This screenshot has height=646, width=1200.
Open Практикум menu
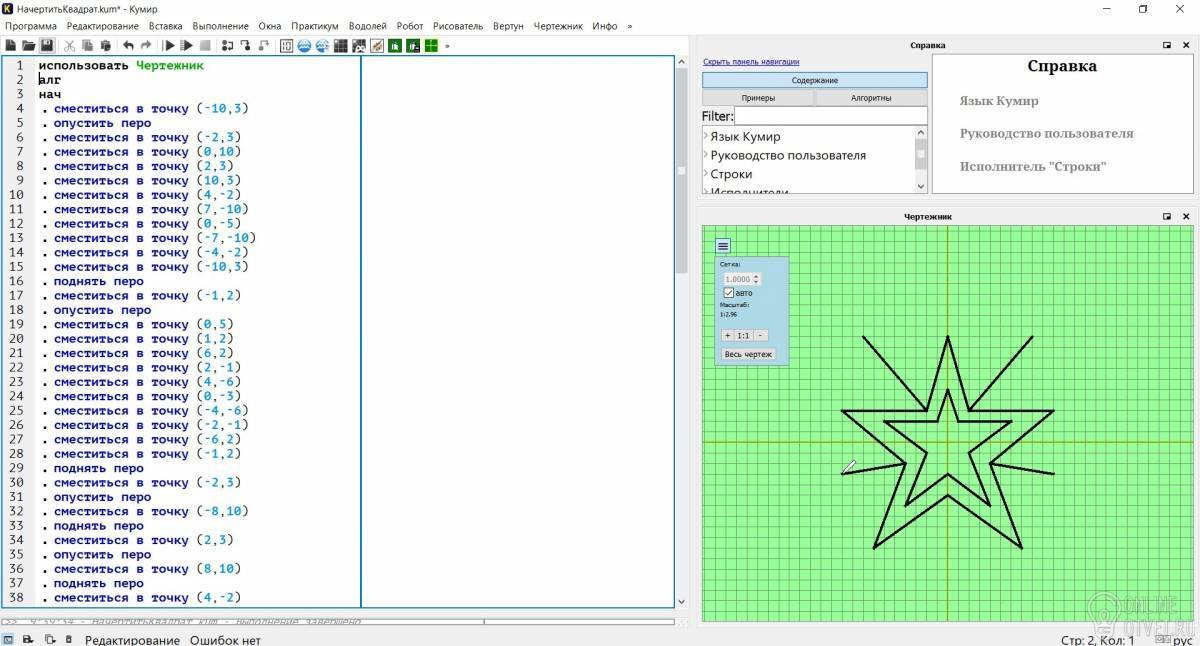[315, 26]
